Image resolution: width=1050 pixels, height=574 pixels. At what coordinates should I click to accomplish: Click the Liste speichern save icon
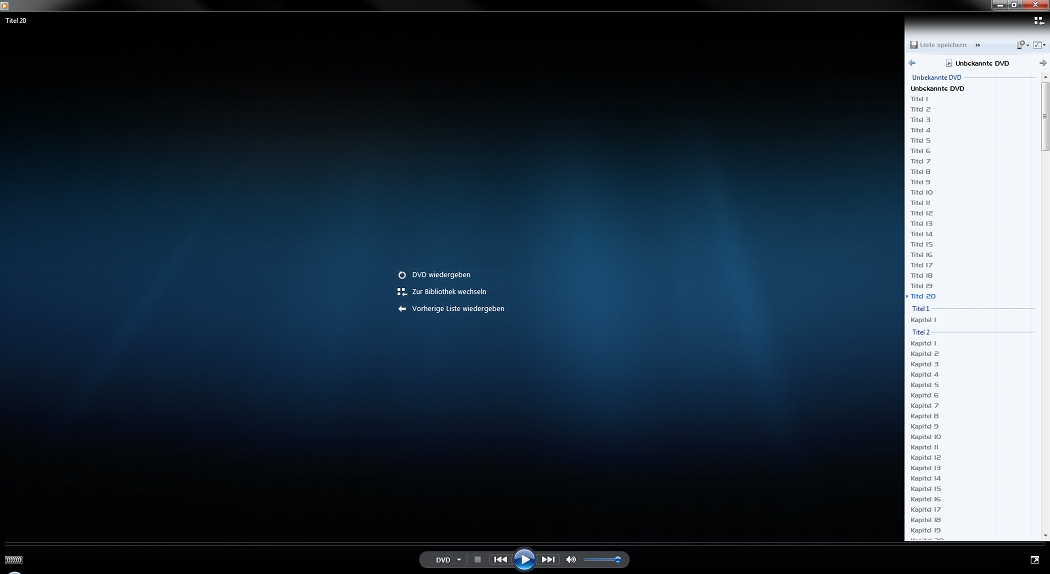pos(914,45)
